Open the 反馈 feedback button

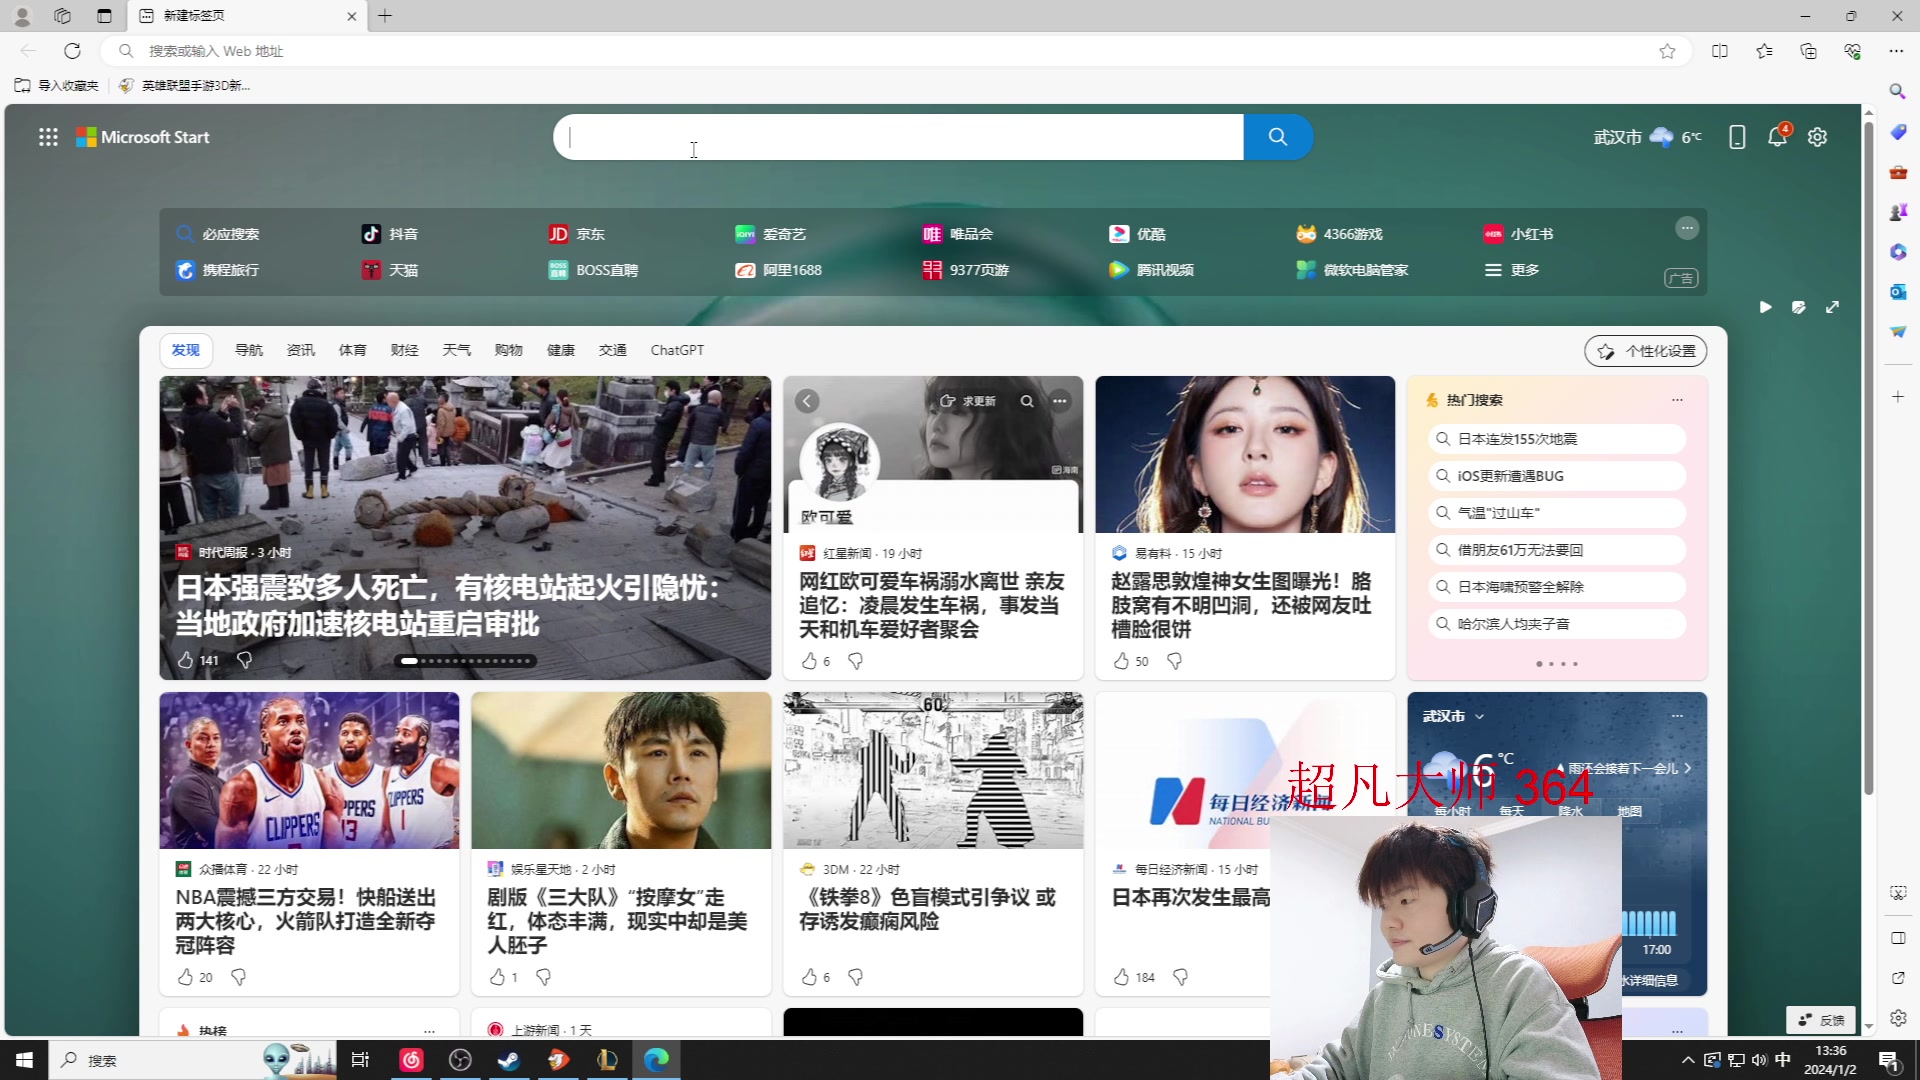(x=1821, y=1020)
